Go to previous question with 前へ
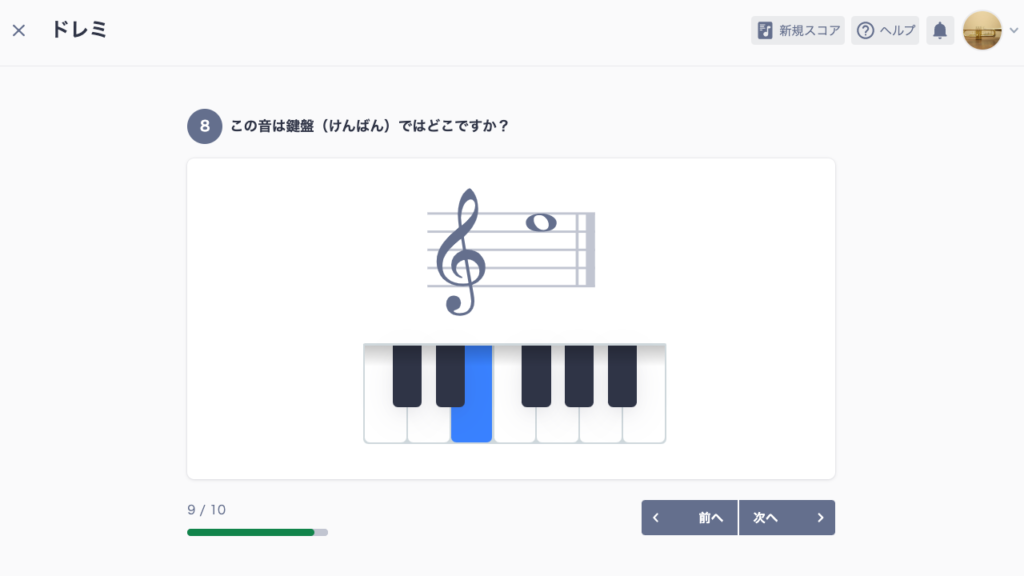 click(690, 518)
